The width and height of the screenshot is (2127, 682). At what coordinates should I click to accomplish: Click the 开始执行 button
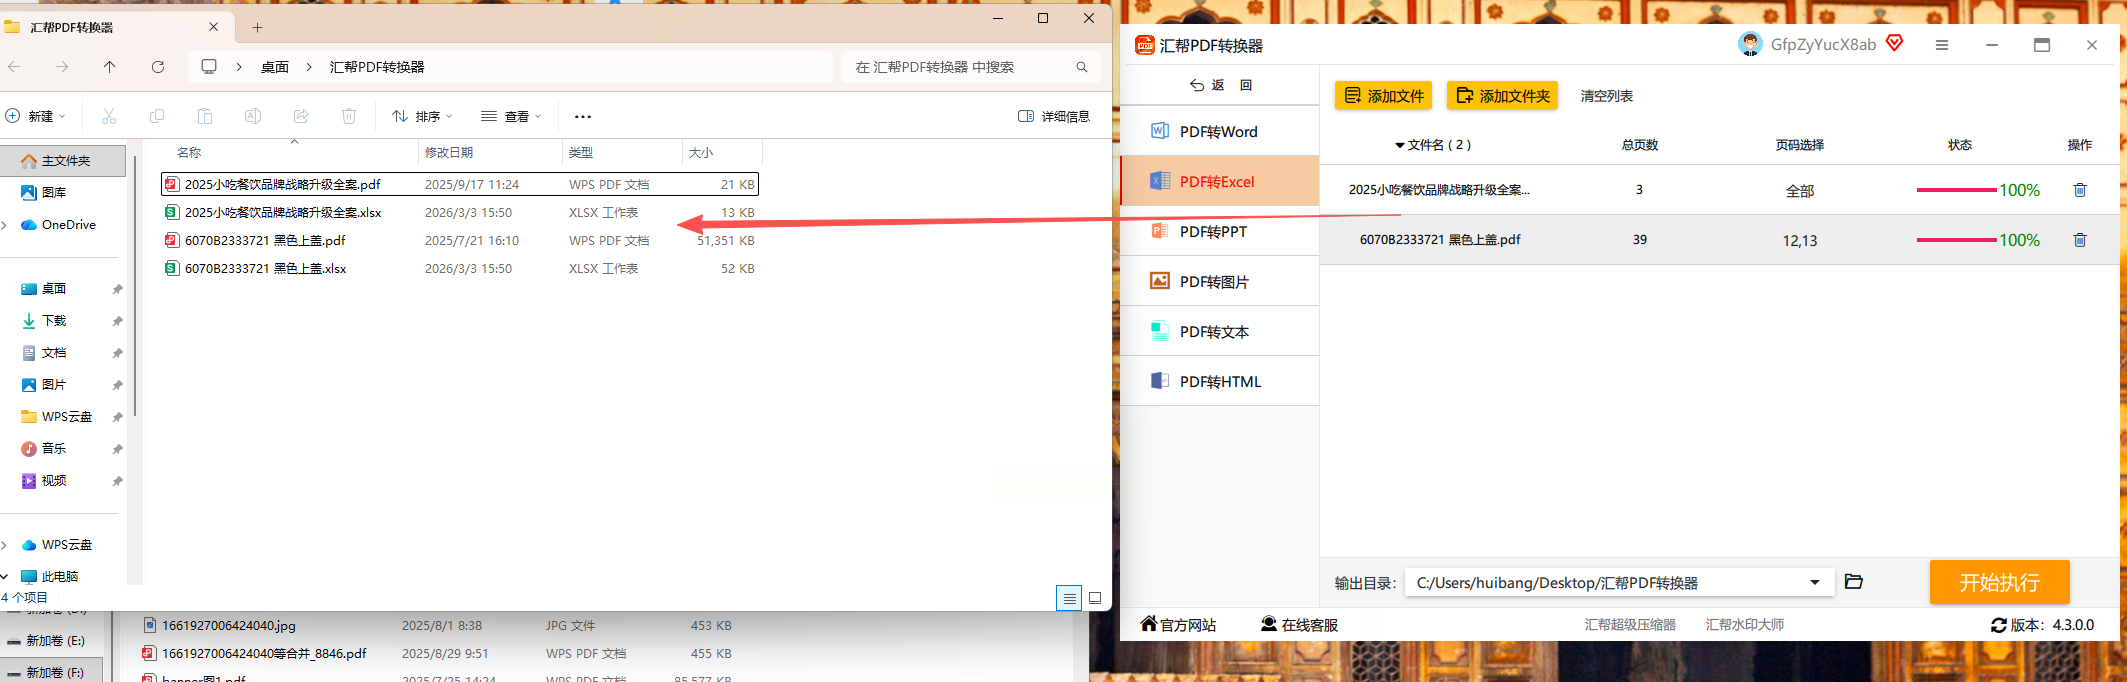tap(1999, 582)
